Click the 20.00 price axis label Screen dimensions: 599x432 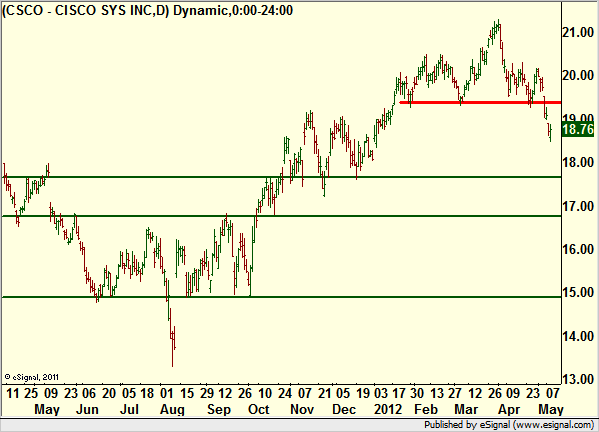[578, 75]
